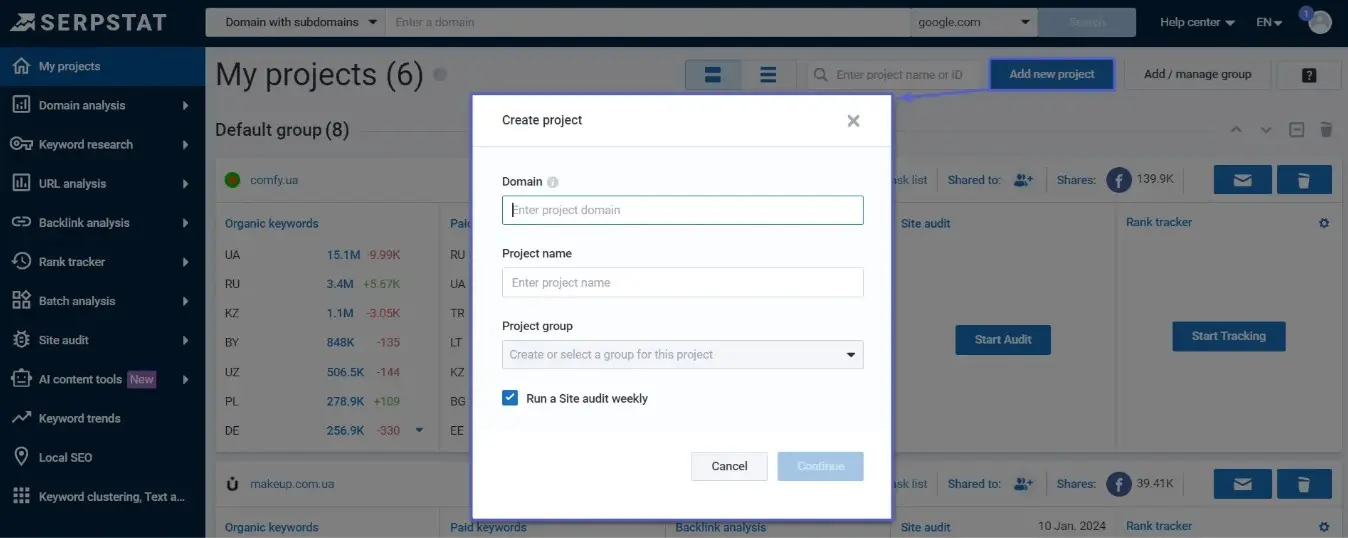Open Keyword research menu item
This screenshot has width=1348, height=538.
point(102,144)
